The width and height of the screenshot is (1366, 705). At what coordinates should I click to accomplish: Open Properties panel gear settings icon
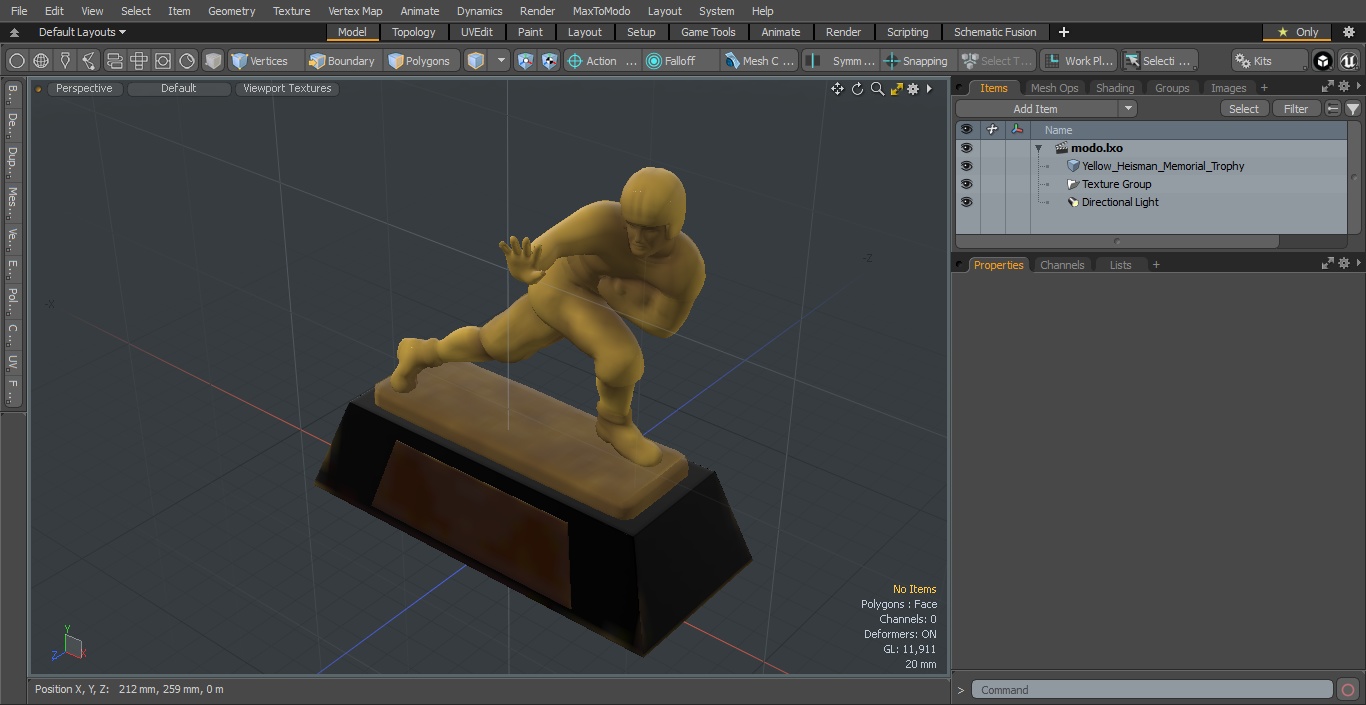click(x=1343, y=263)
